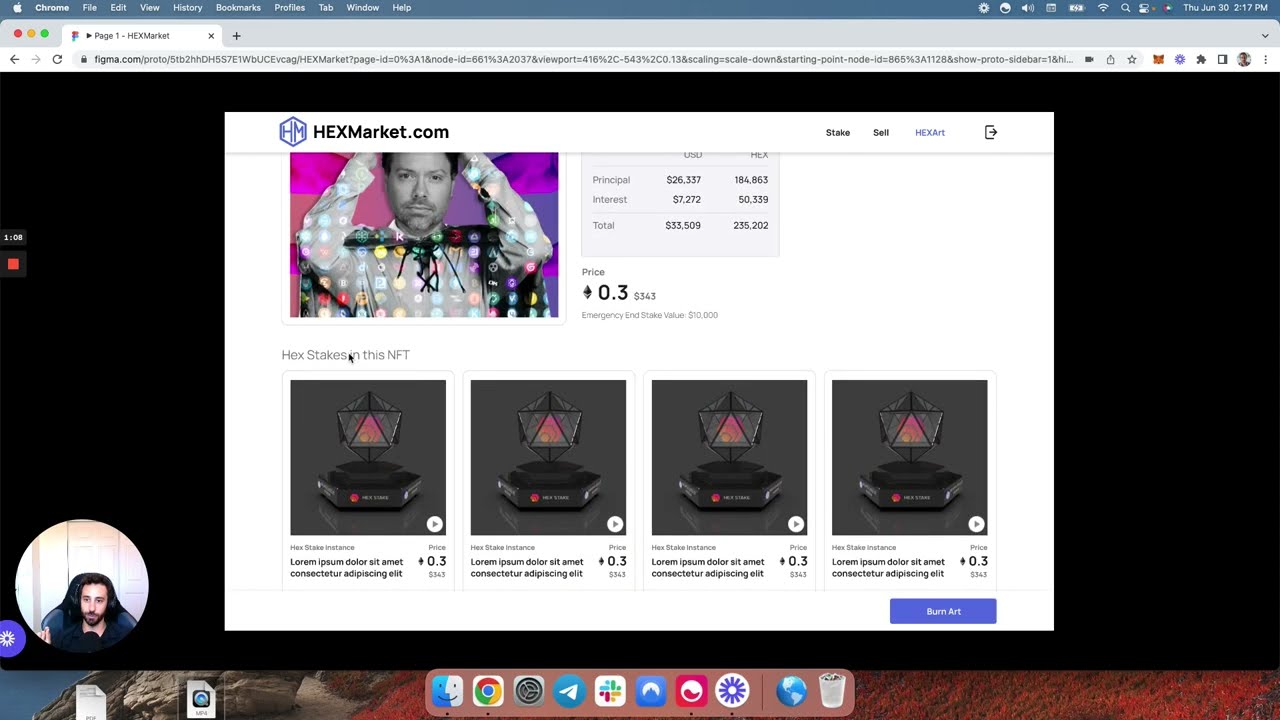Open Telegram from the Dock
Screen dimensions: 1280x720
[569, 691]
